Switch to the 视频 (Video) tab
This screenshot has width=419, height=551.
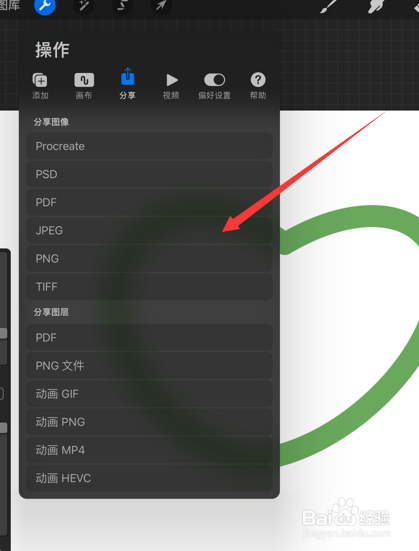pyautogui.click(x=171, y=86)
